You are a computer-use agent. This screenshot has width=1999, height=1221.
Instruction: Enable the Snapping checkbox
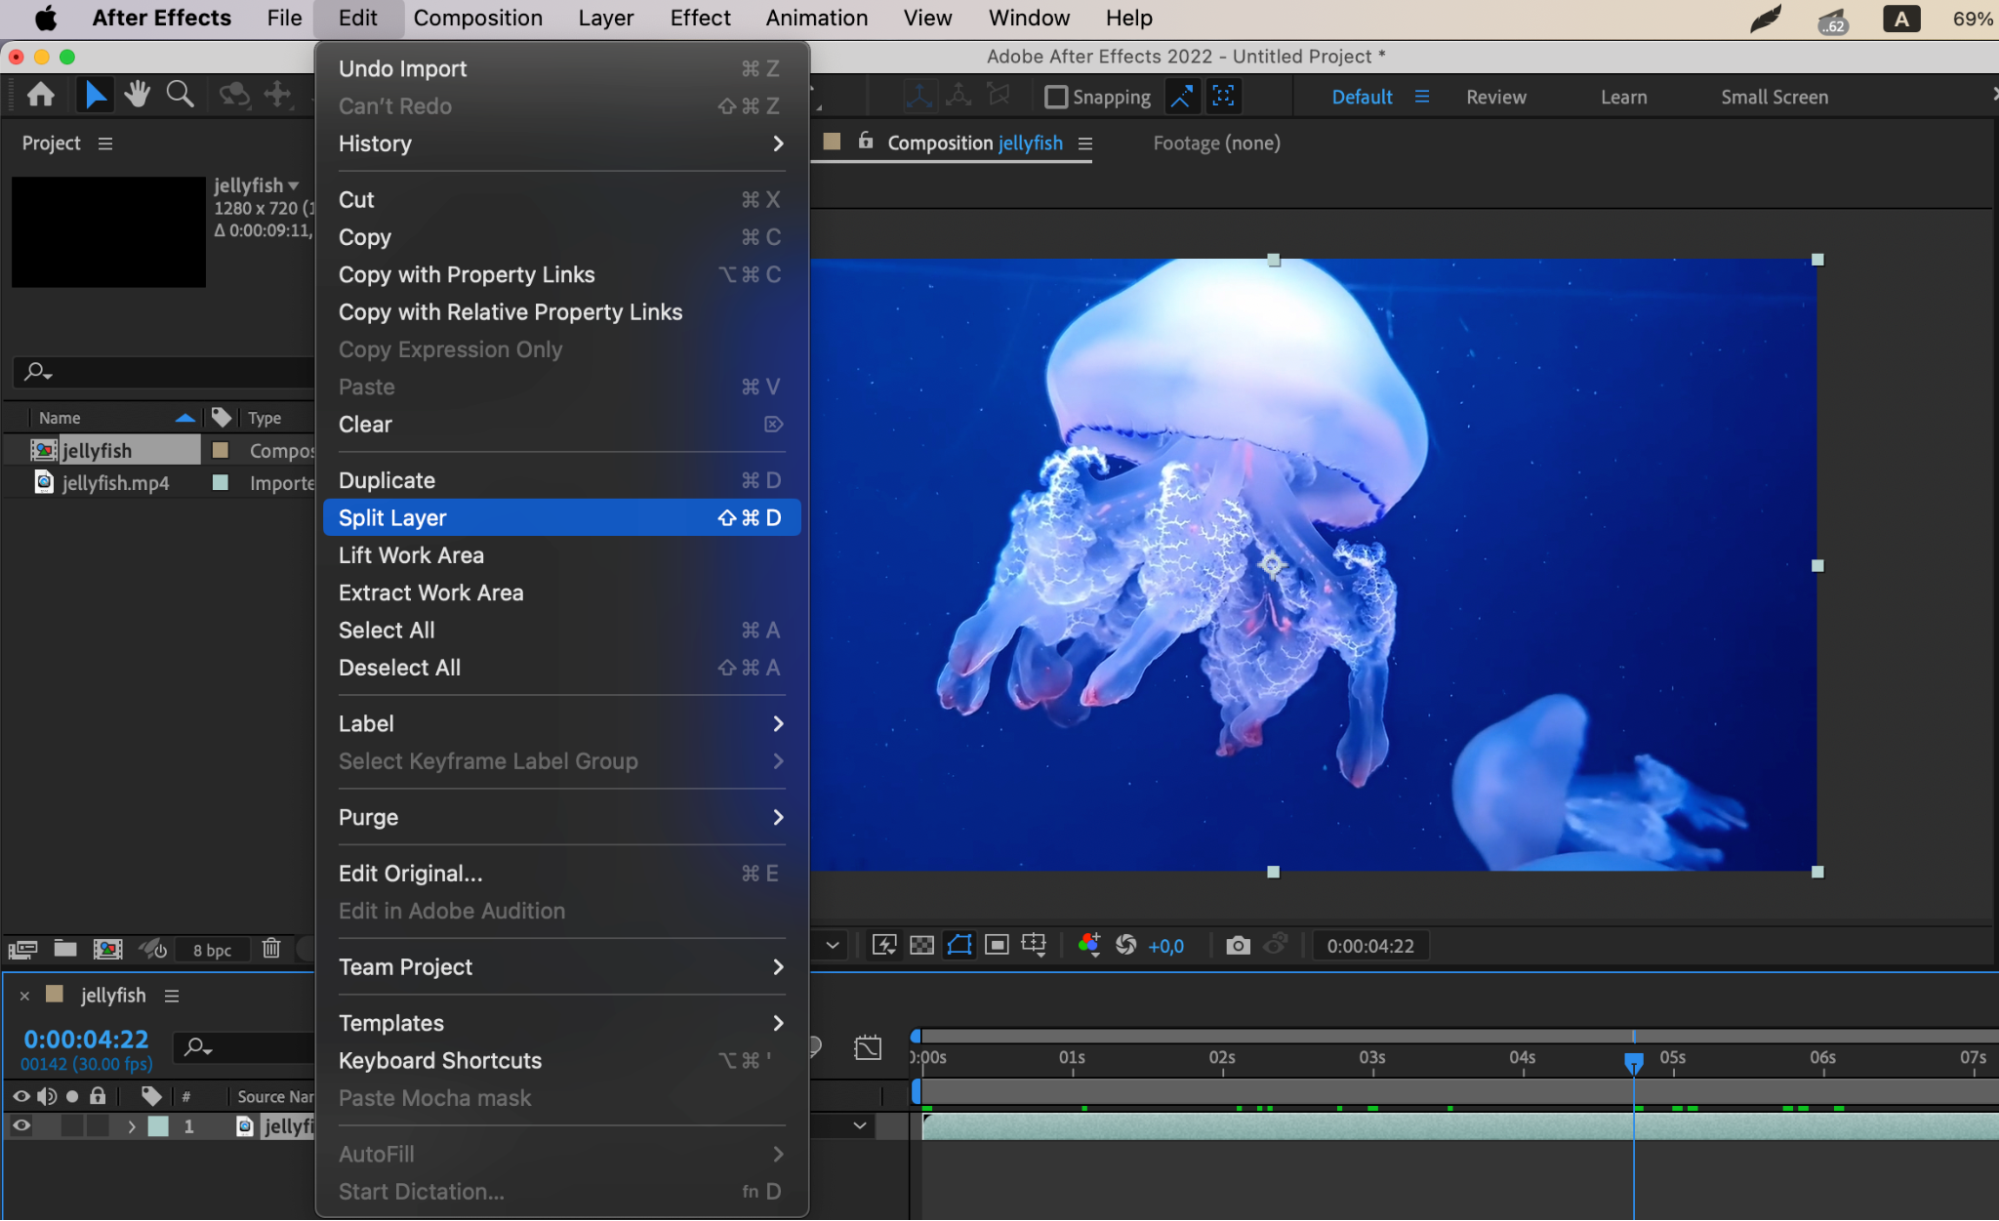pyautogui.click(x=1056, y=97)
